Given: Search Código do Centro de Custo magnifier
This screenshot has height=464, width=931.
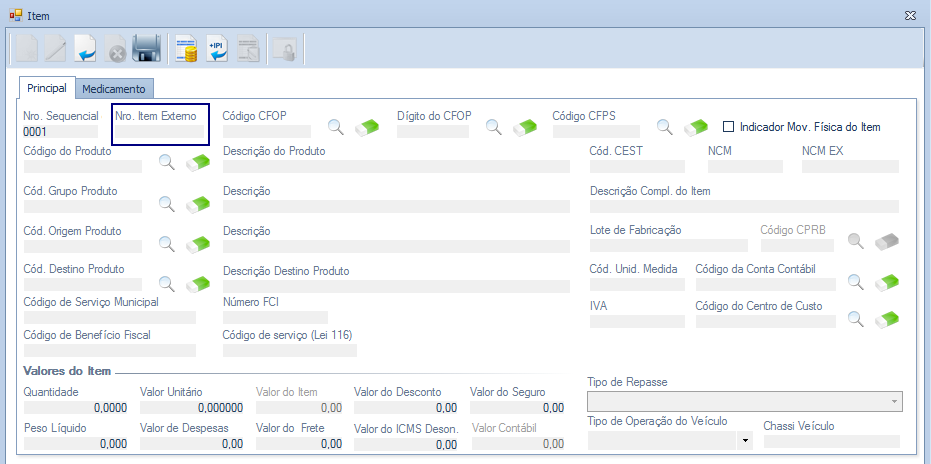Looking at the screenshot, I should coord(856,318).
